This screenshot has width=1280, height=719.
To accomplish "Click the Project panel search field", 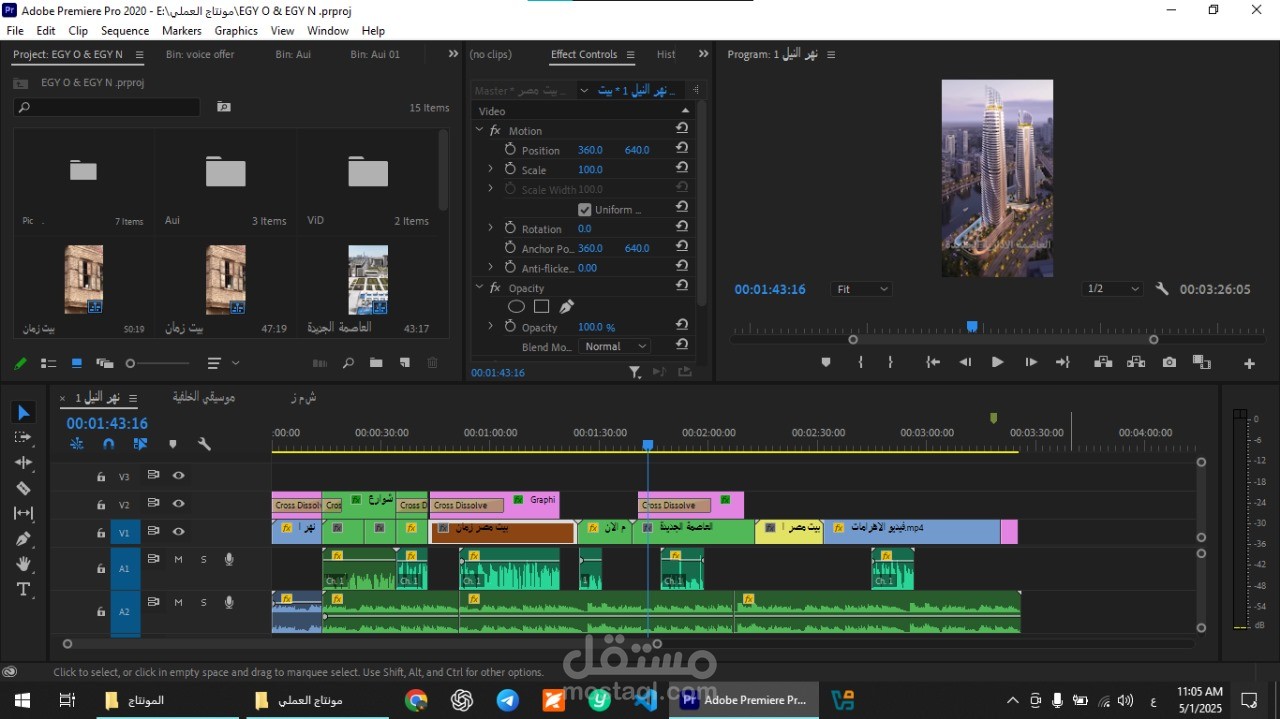I will pos(106,107).
